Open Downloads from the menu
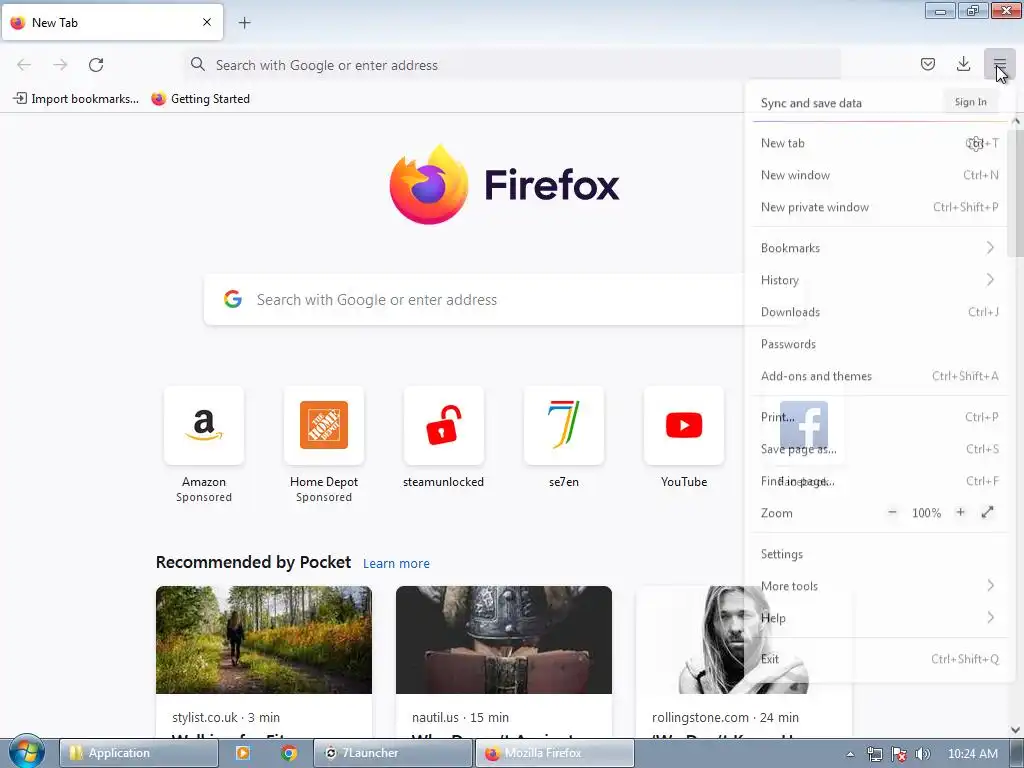 [x=879, y=312]
